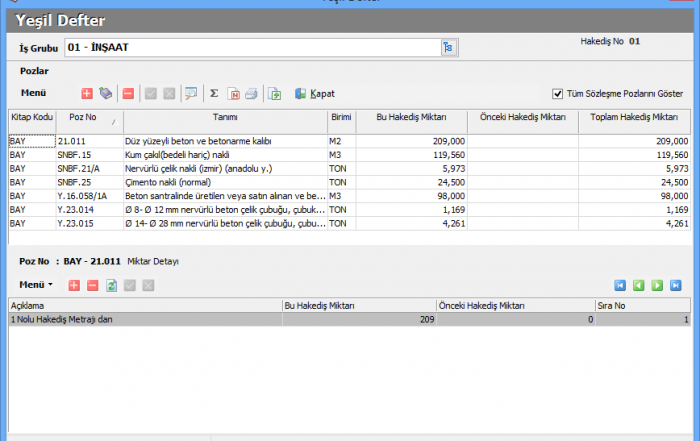Add a new row in Miktar Detayı toolbar
The image size is (700, 441).
[74, 285]
